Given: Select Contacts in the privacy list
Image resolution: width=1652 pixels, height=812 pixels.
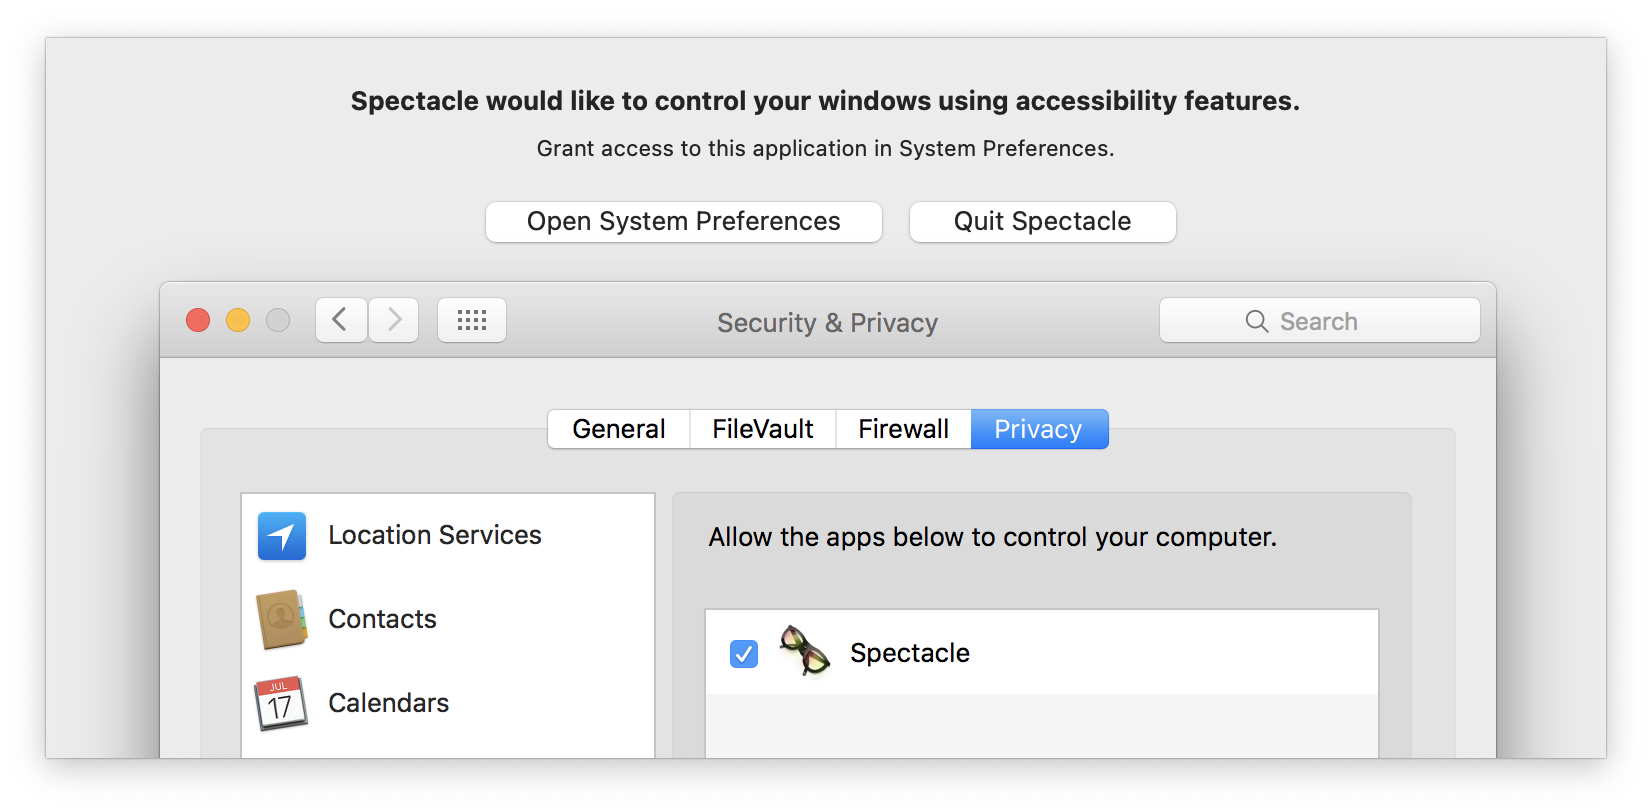Looking at the screenshot, I should click(448, 620).
